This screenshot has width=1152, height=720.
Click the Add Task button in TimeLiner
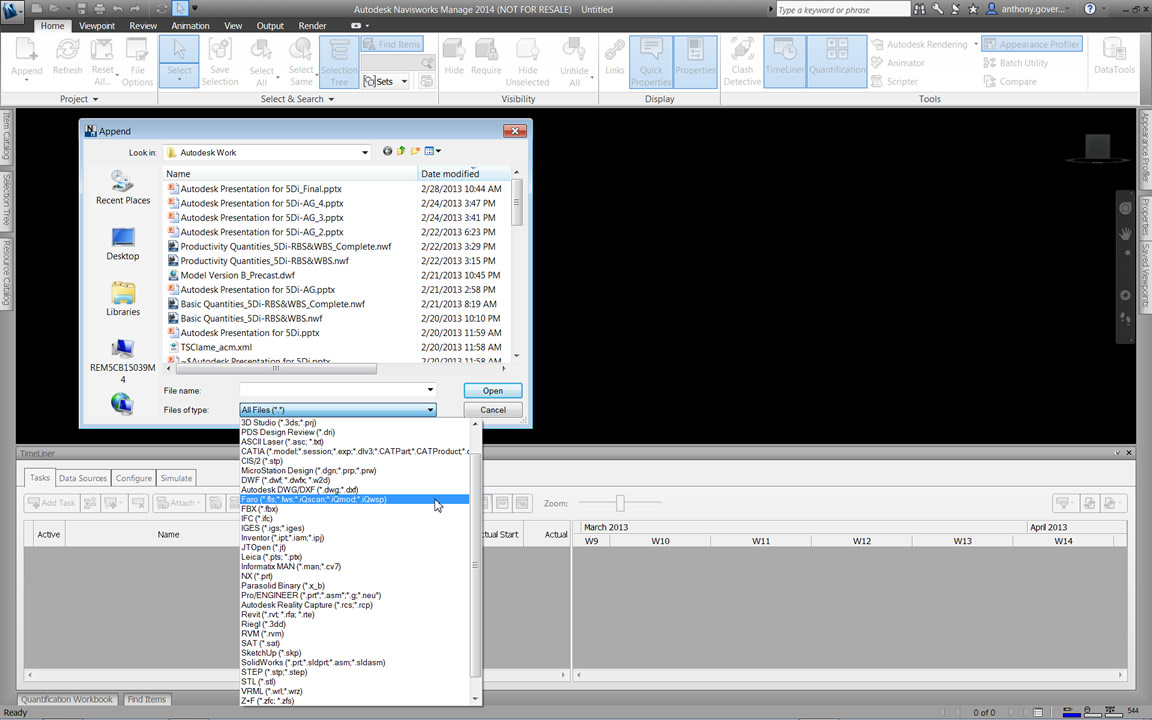(x=51, y=503)
